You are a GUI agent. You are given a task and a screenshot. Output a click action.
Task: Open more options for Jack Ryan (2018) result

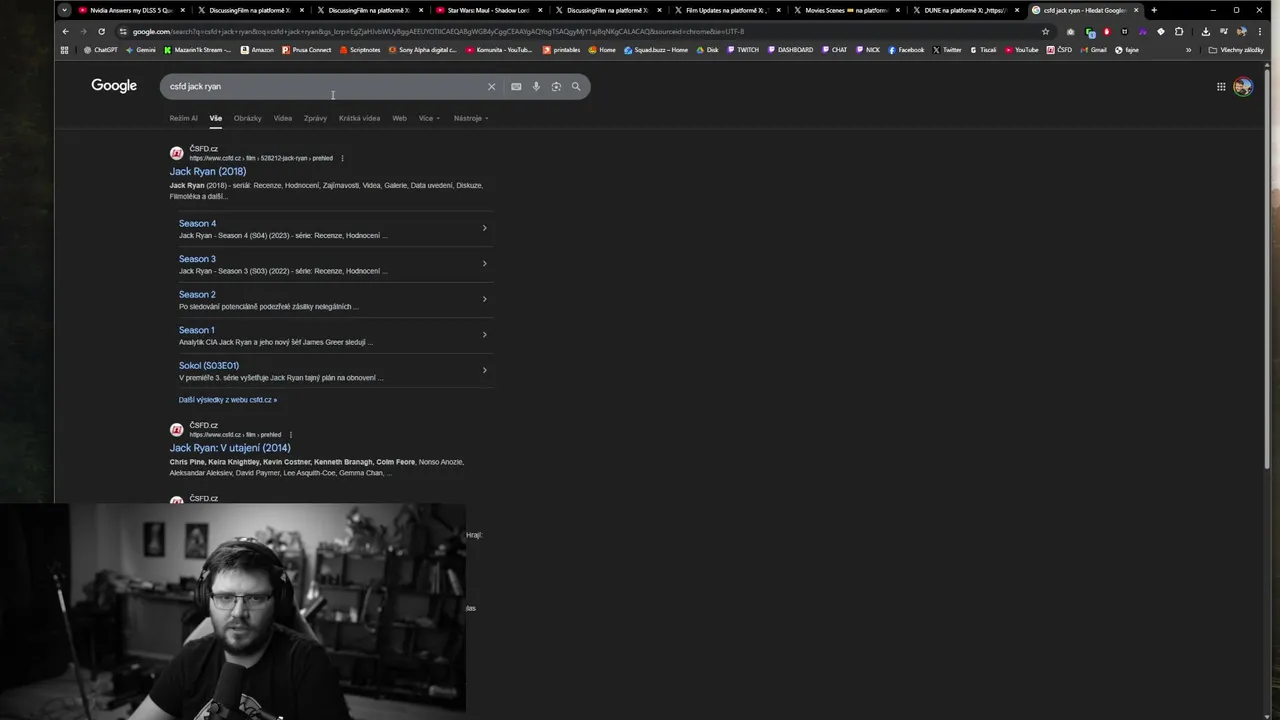(342, 158)
